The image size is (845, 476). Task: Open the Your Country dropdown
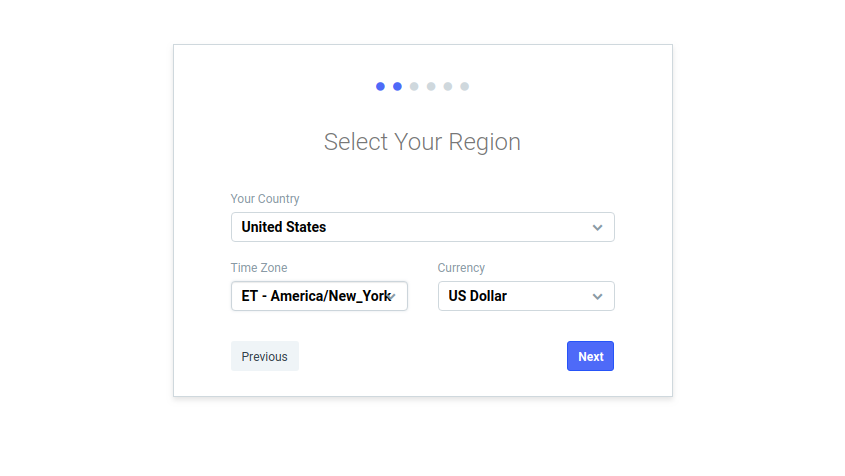click(x=422, y=227)
